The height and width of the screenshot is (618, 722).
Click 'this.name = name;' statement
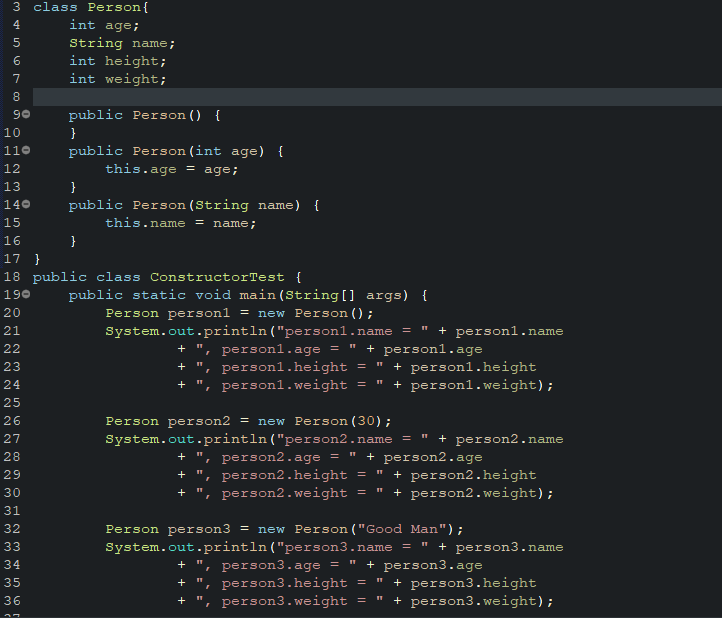coord(180,223)
